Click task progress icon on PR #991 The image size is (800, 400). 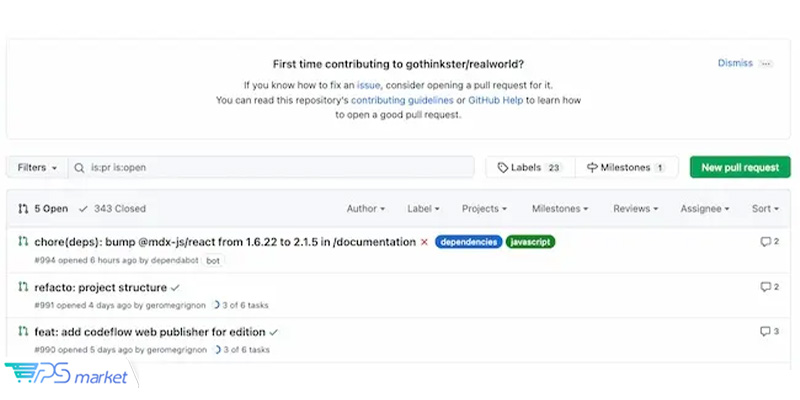(x=216, y=305)
